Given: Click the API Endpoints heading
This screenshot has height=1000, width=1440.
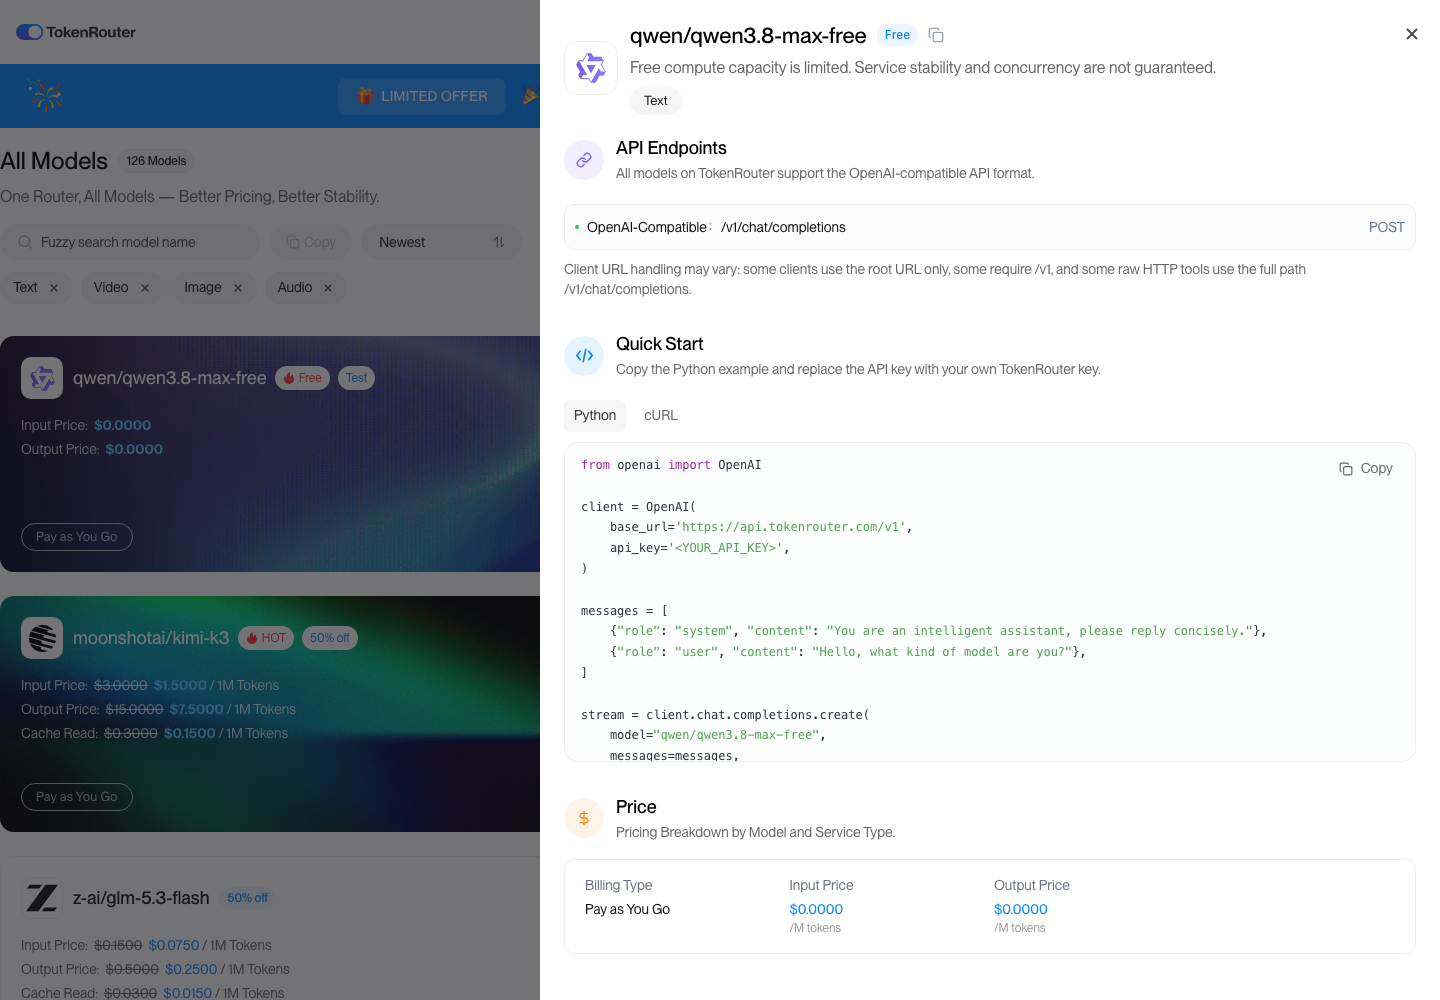Looking at the screenshot, I should [x=671, y=148].
